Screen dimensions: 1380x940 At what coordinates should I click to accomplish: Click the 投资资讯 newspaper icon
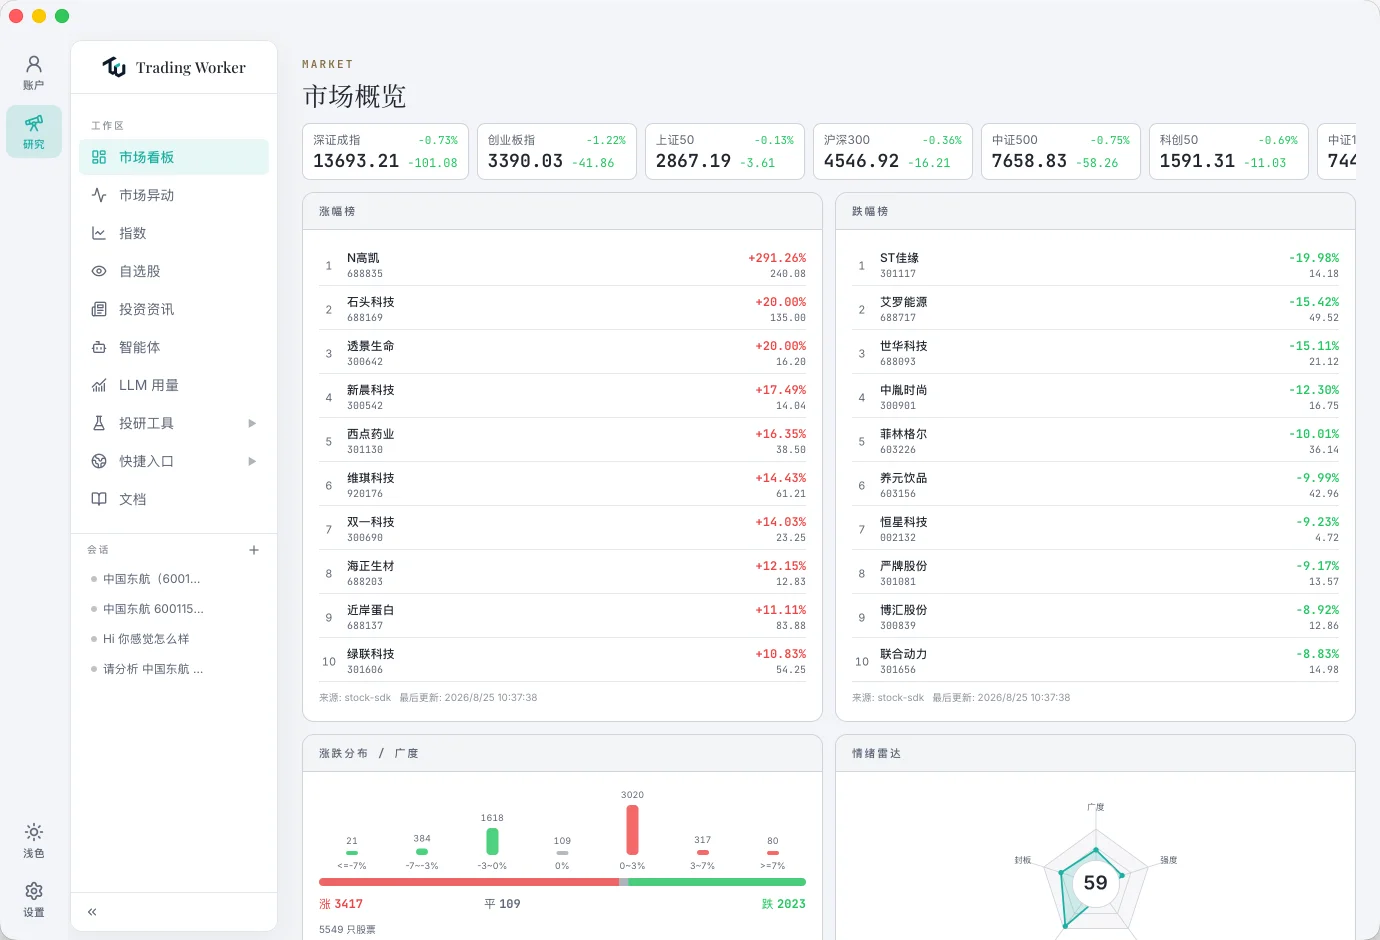point(99,309)
